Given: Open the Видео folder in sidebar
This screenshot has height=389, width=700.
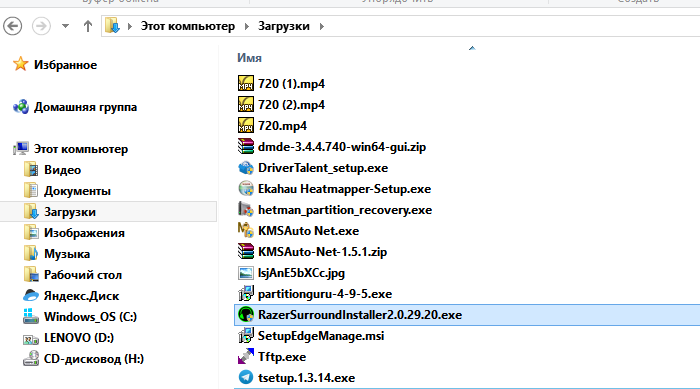Looking at the screenshot, I should click(62, 170).
